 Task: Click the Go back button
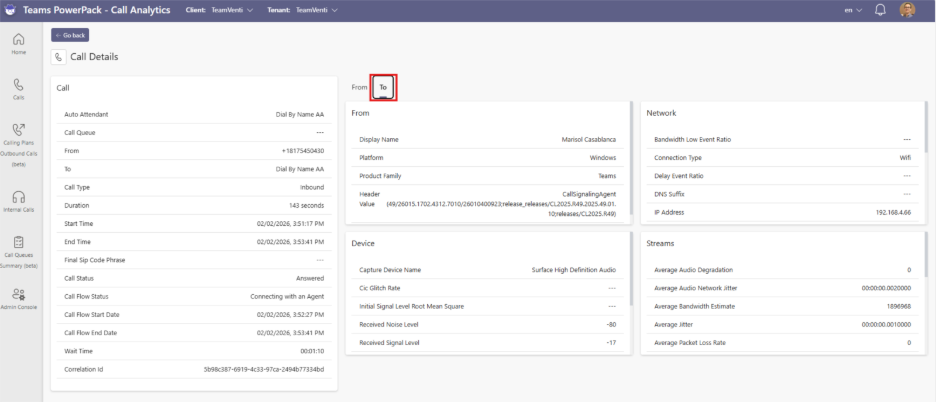70,35
